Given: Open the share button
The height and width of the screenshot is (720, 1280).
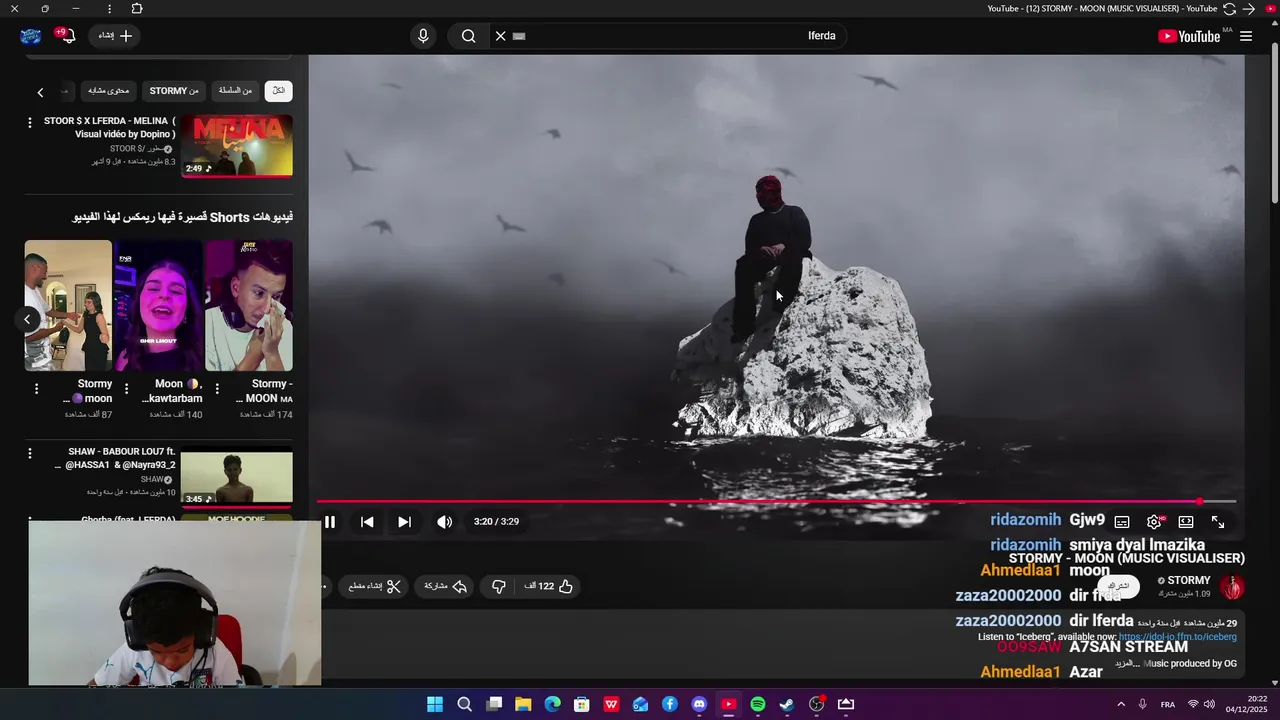Looking at the screenshot, I should click(446, 587).
